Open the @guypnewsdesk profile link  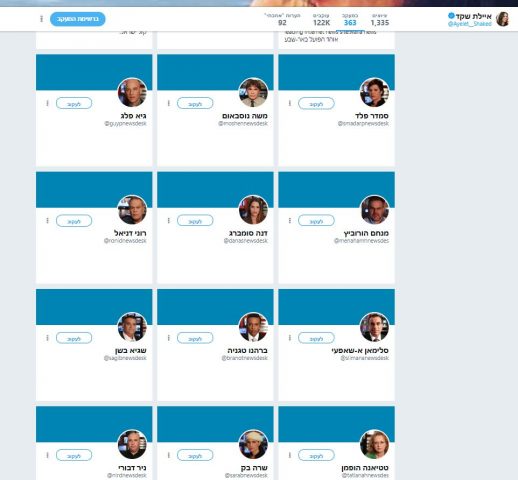click(125, 124)
